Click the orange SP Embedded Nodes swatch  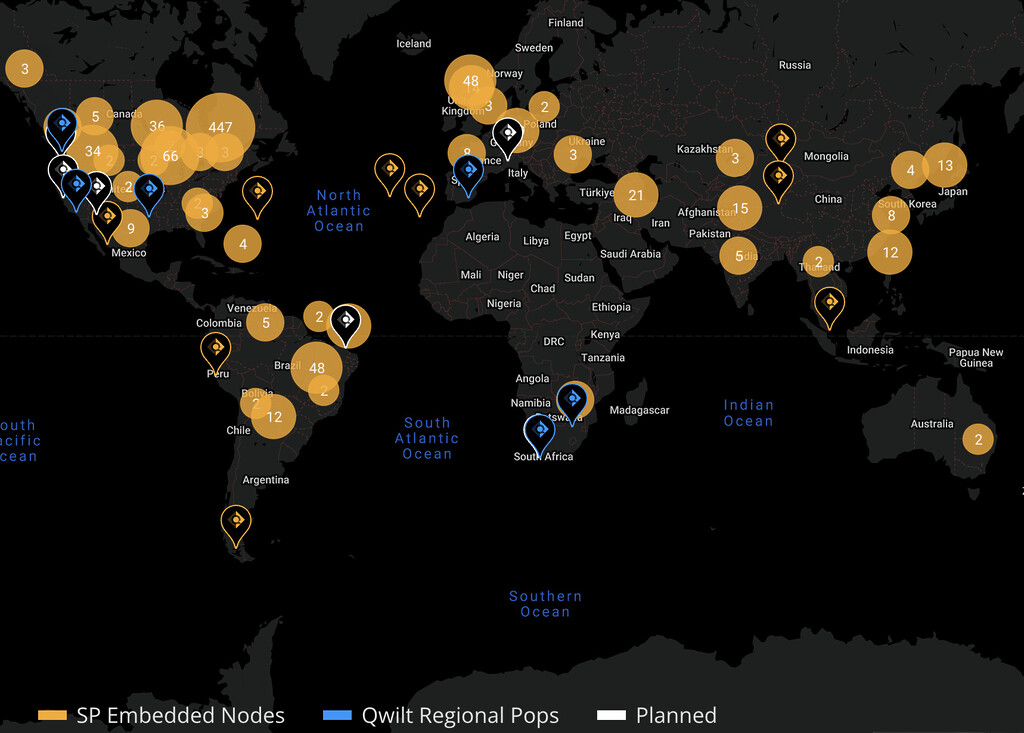(52, 715)
